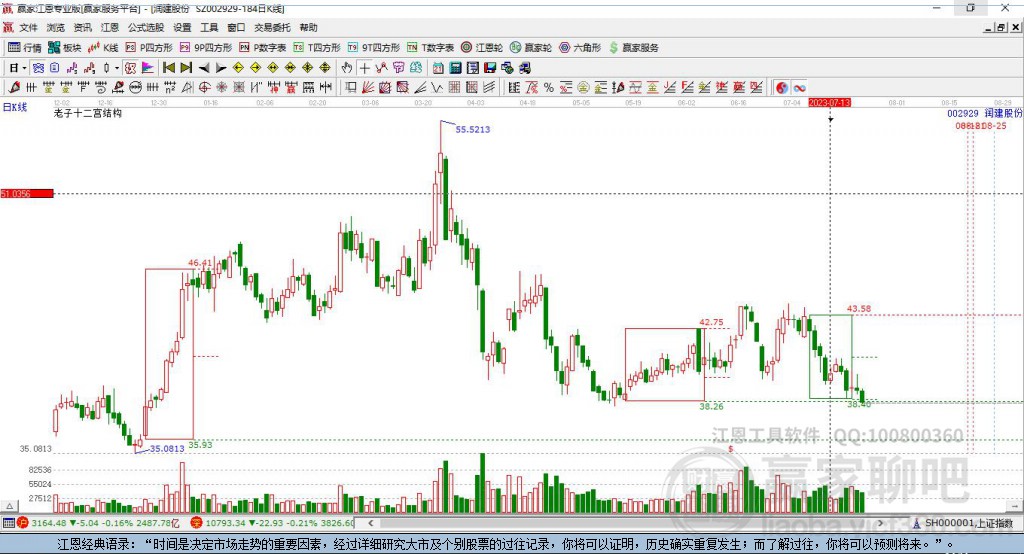1024x554 pixels.
Task: Open the 窗口 menu
Action: tap(236, 27)
